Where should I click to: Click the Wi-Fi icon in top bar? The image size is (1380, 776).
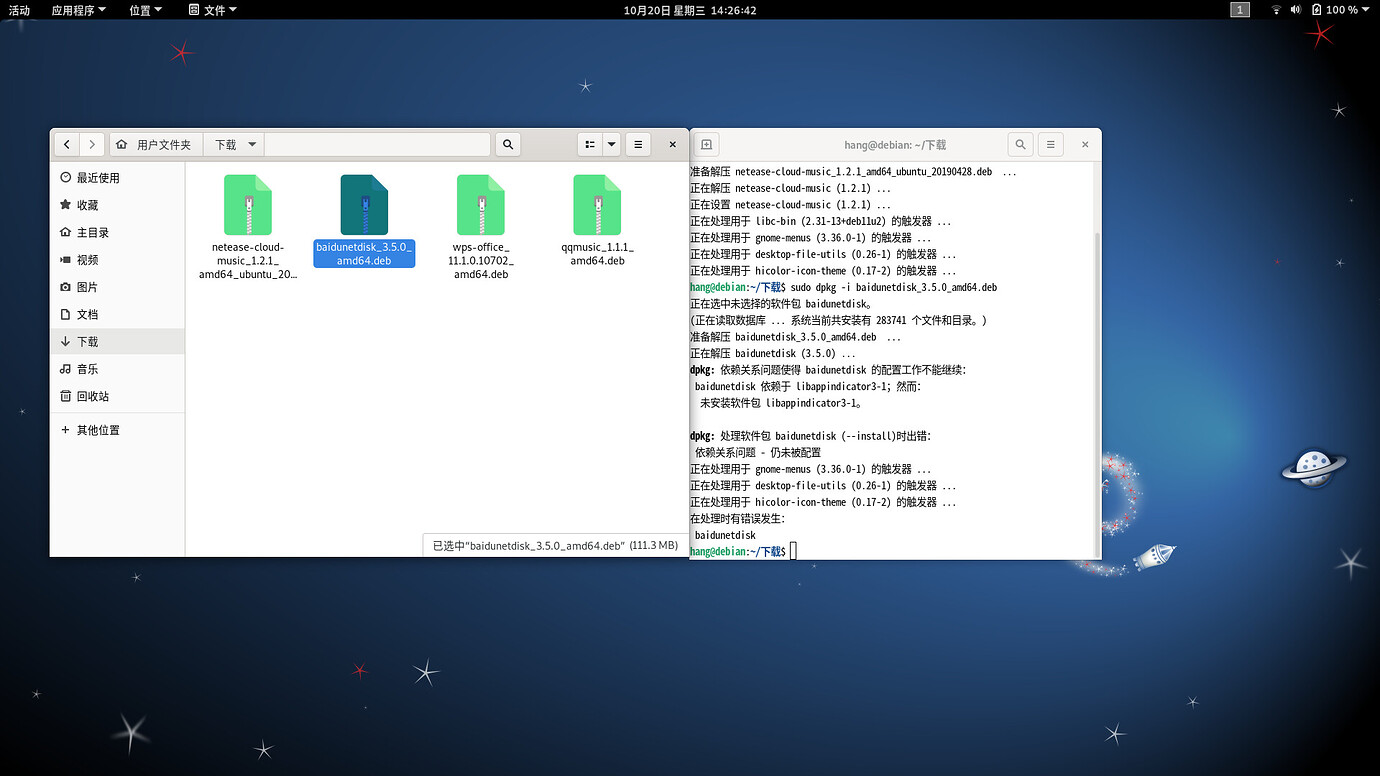(x=1277, y=10)
